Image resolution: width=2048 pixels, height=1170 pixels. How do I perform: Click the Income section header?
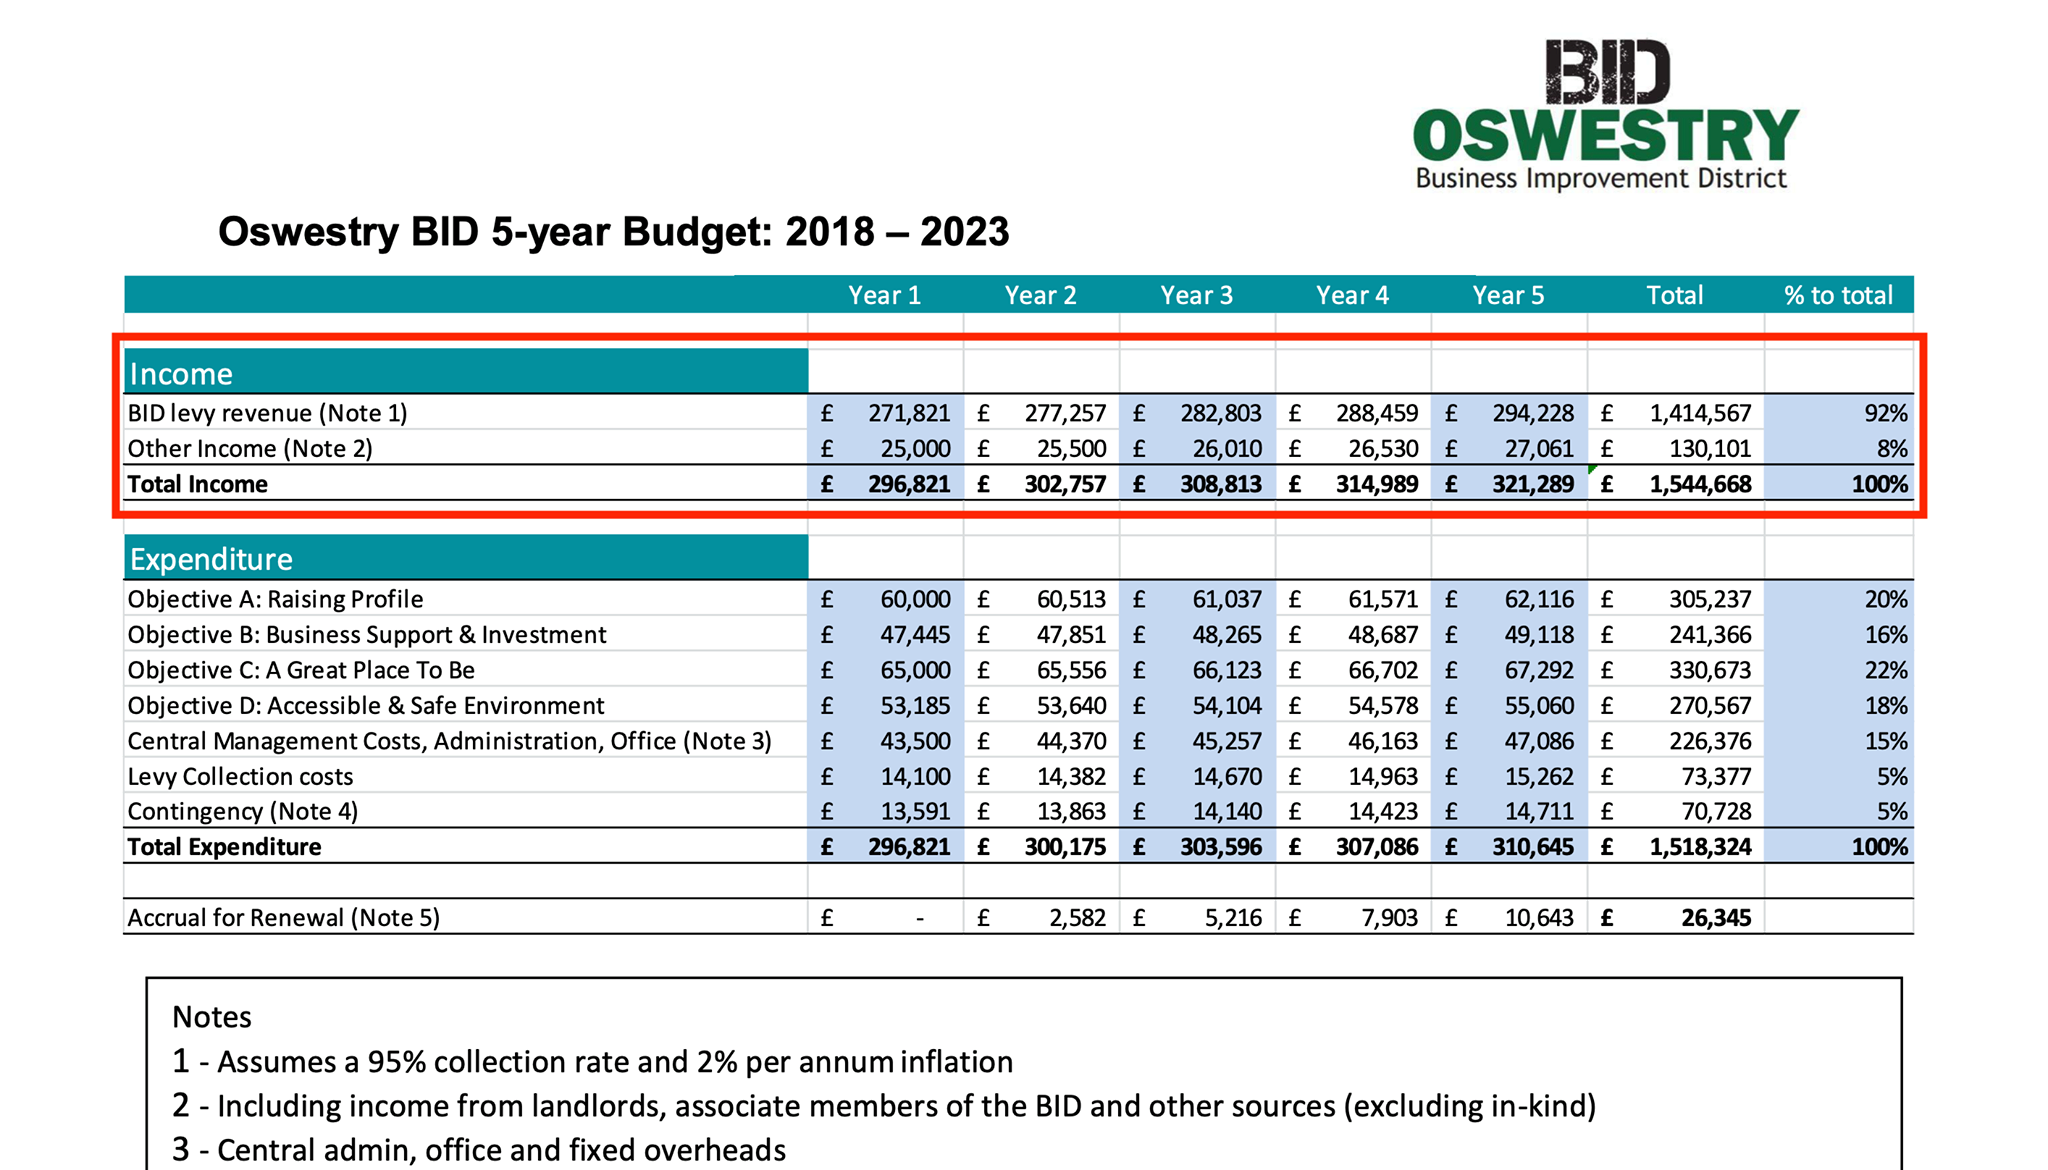(x=181, y=373)
